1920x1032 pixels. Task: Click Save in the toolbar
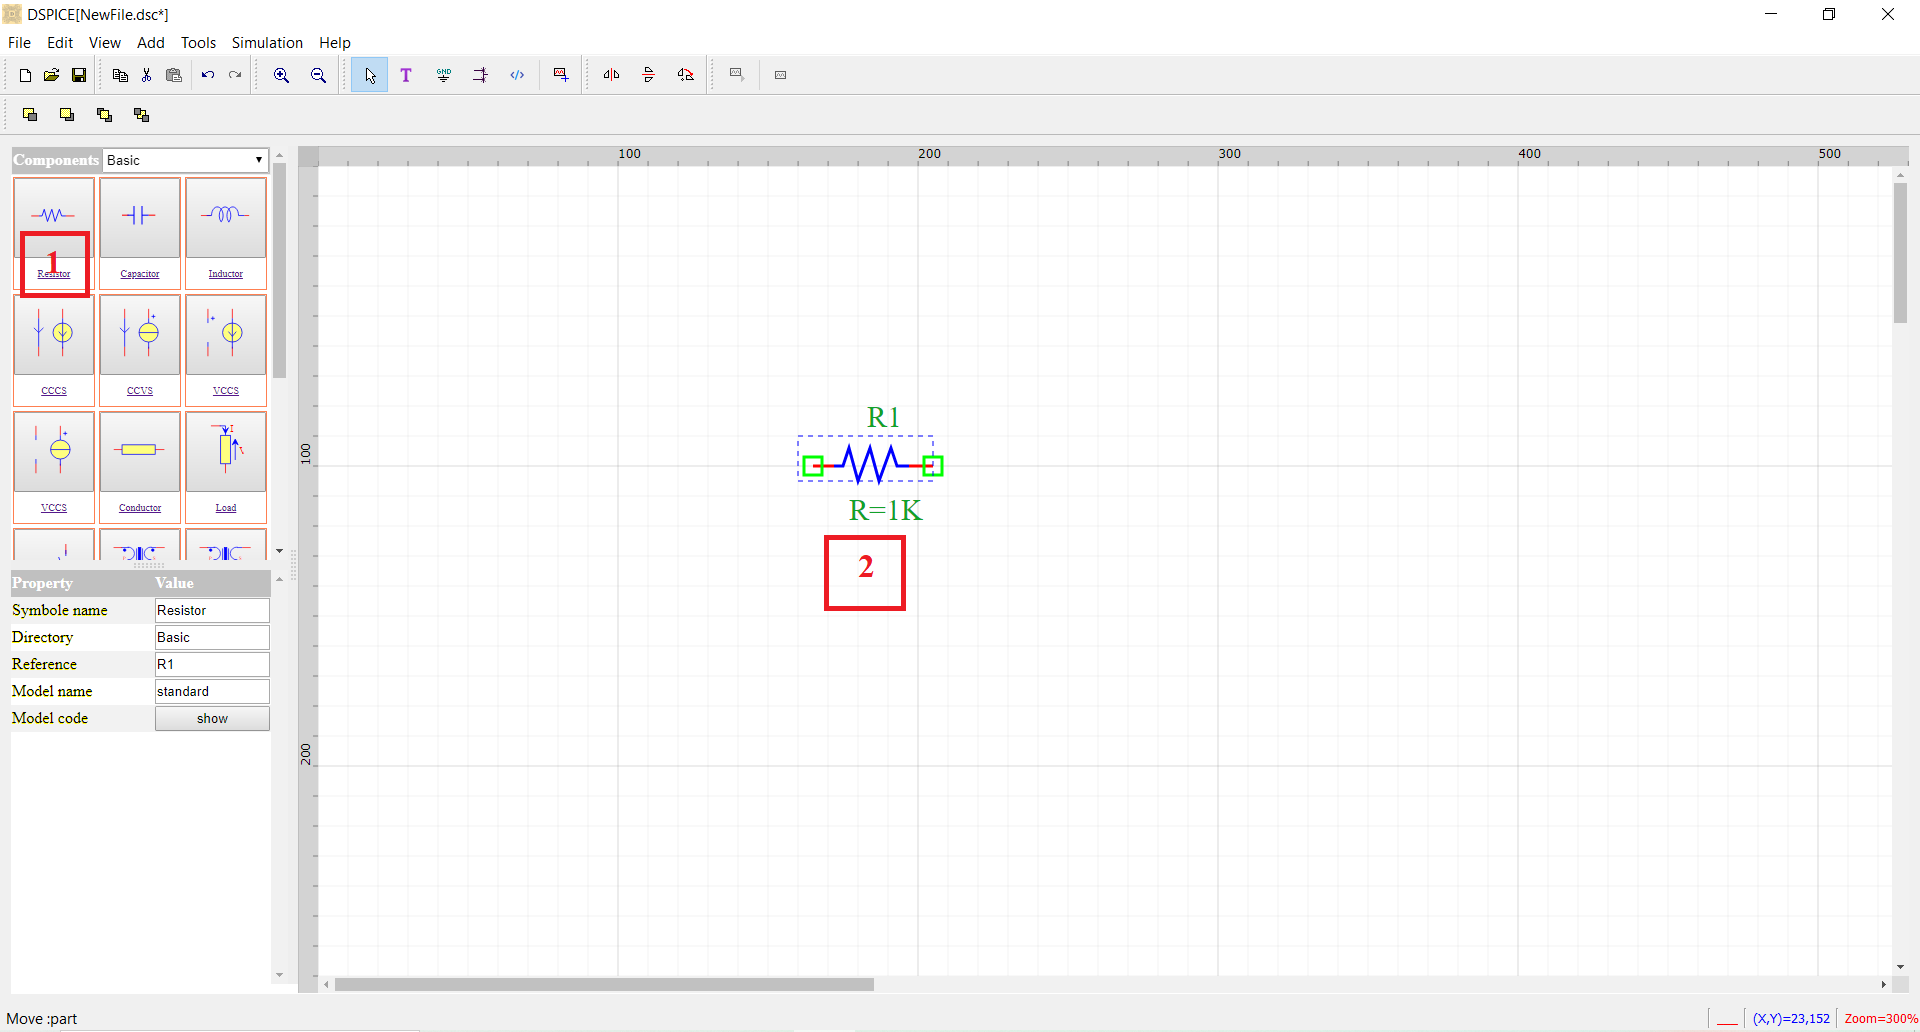coord(78,74)
